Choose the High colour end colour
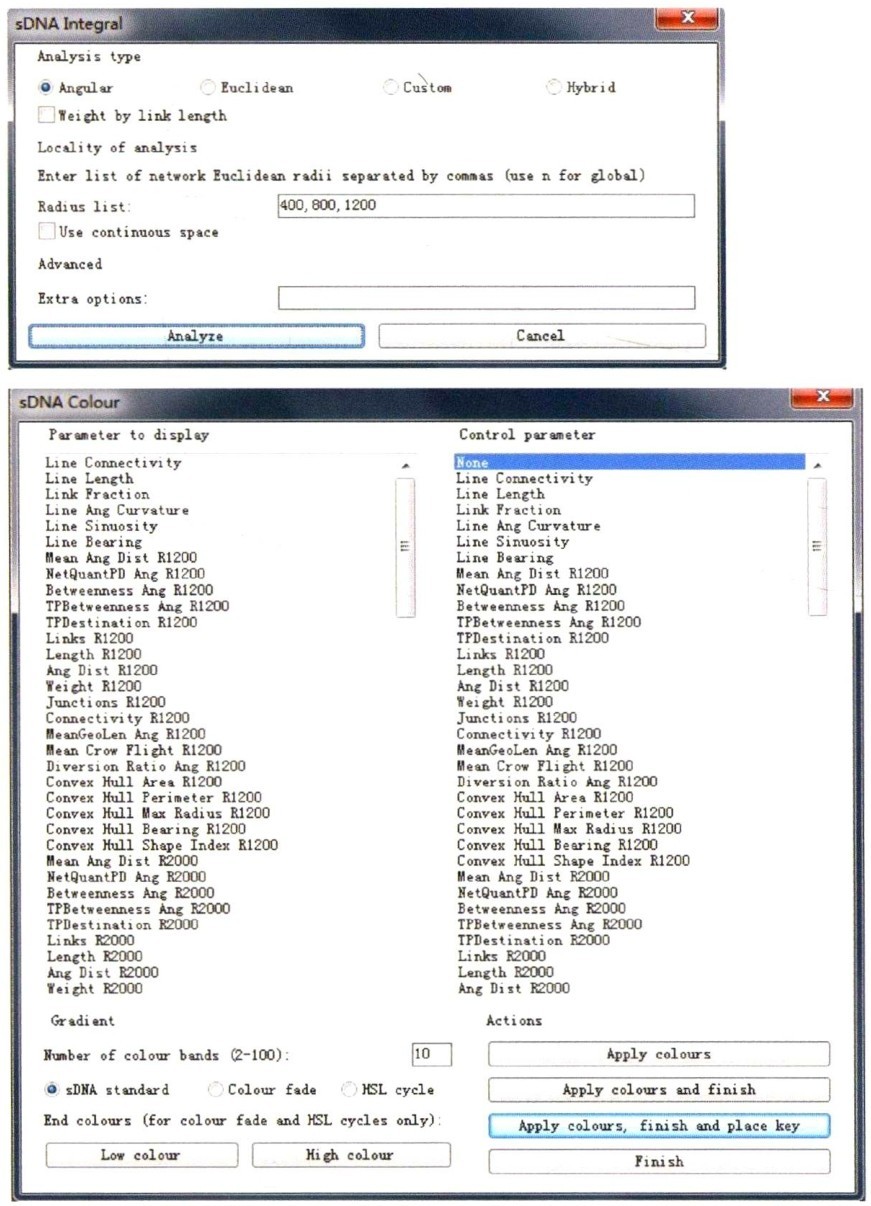 click(351, 1155)
